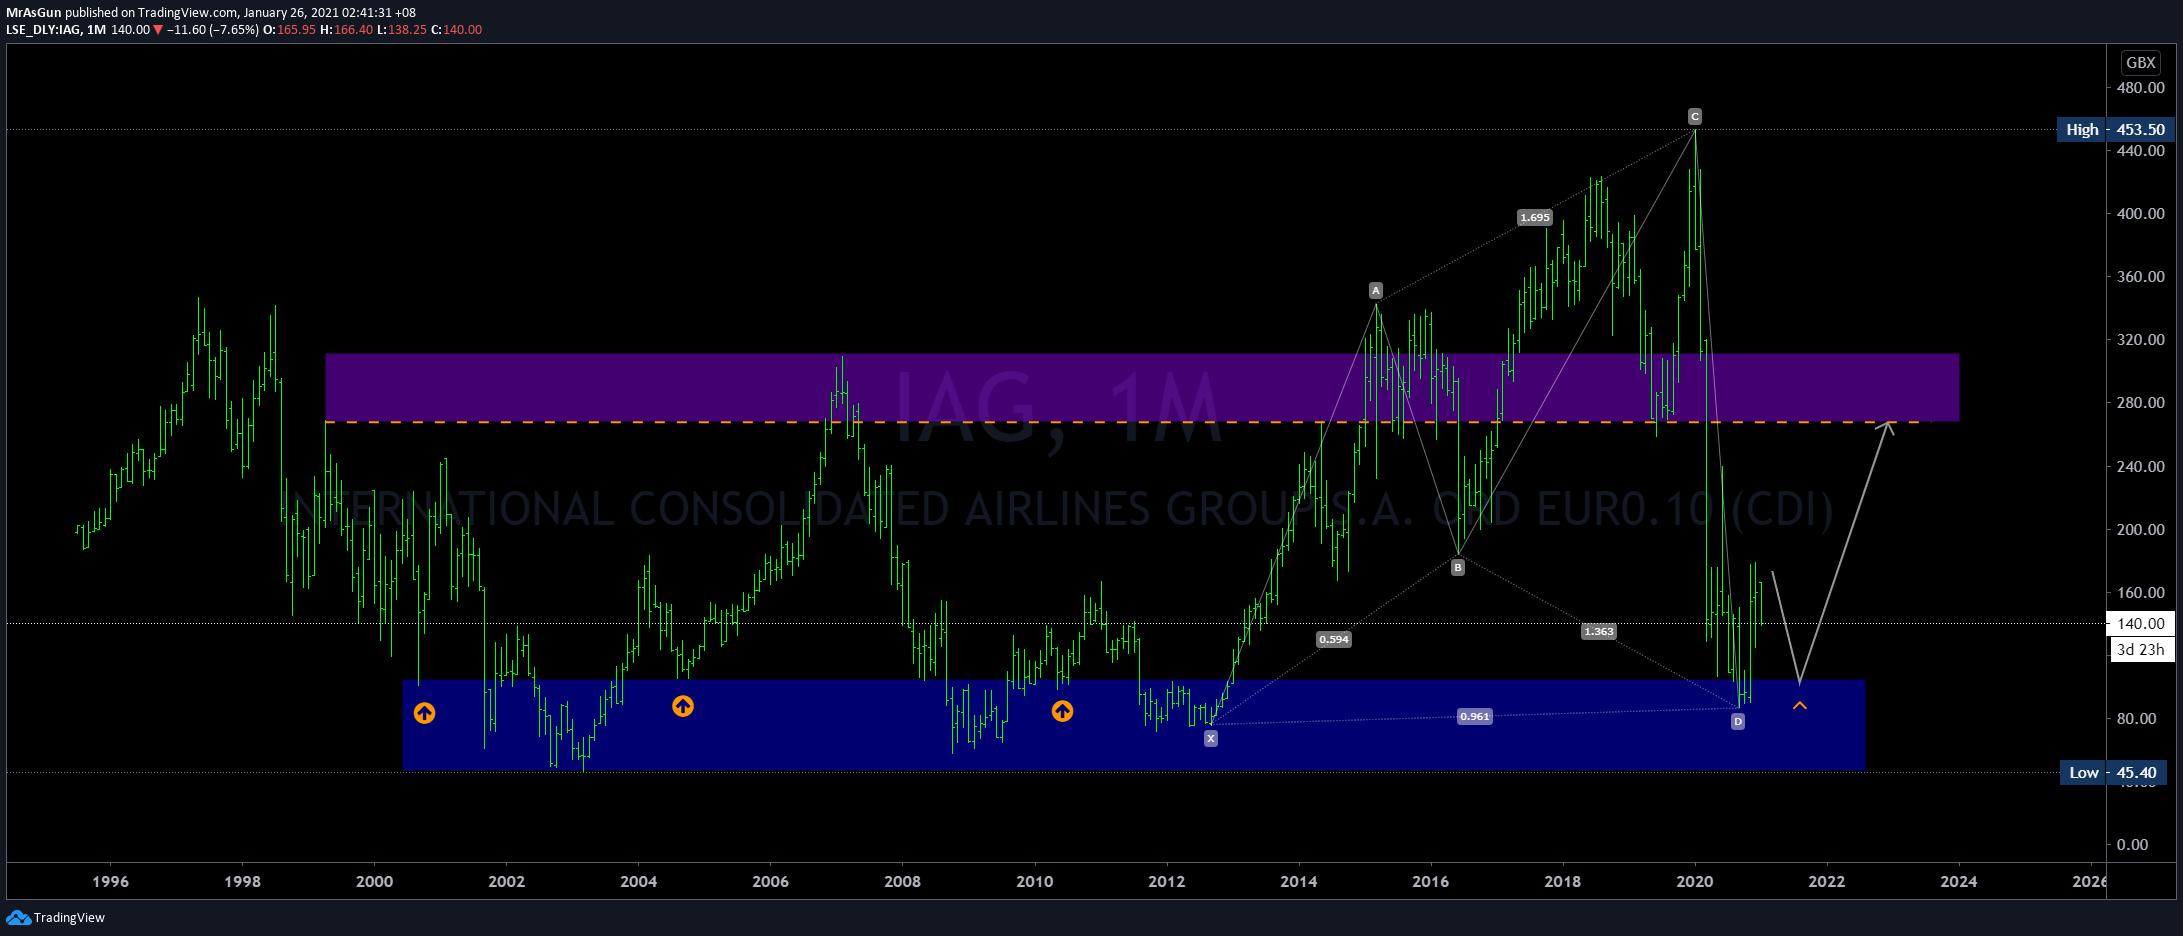The image size is (2183, 936).
Task: Click the TradingView text link at bottom
Action: point(69,918)
